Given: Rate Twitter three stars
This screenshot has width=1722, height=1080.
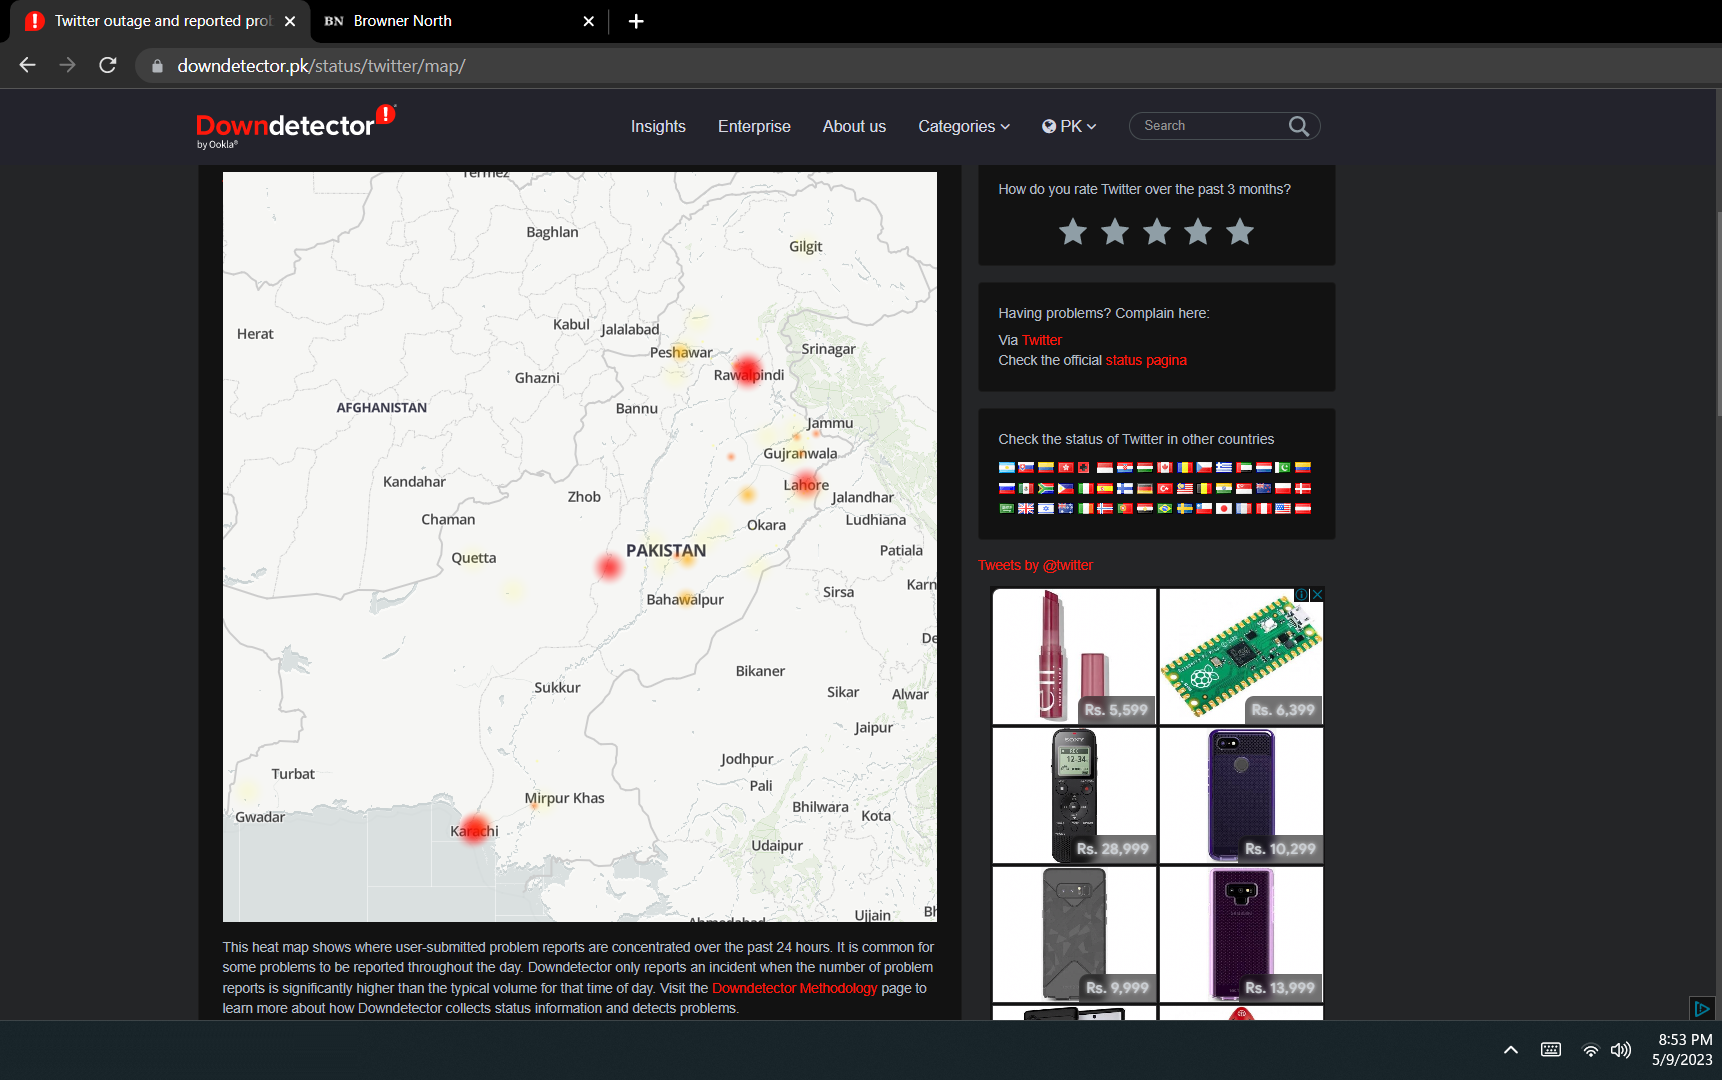Looking at the screenshot, I should tap(1157, 232).
